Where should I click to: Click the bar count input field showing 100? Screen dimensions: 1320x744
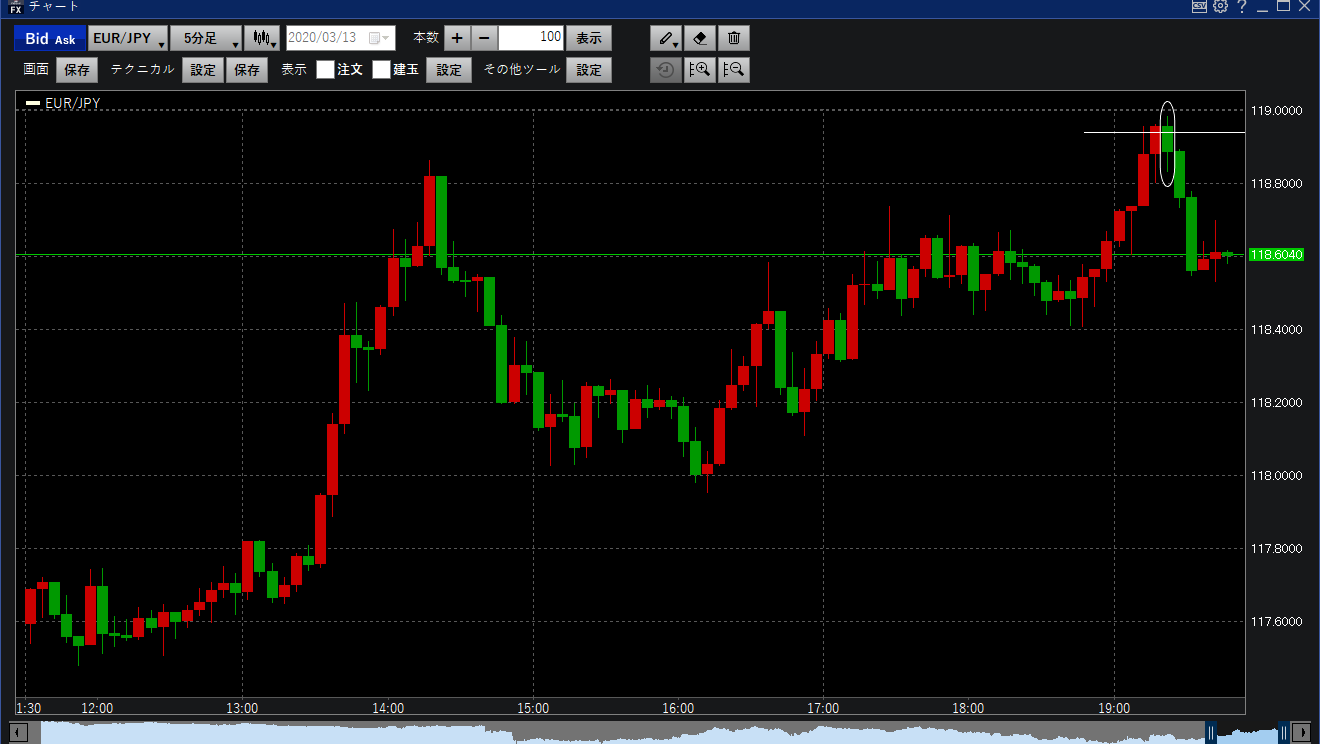[x=531, y=39]
